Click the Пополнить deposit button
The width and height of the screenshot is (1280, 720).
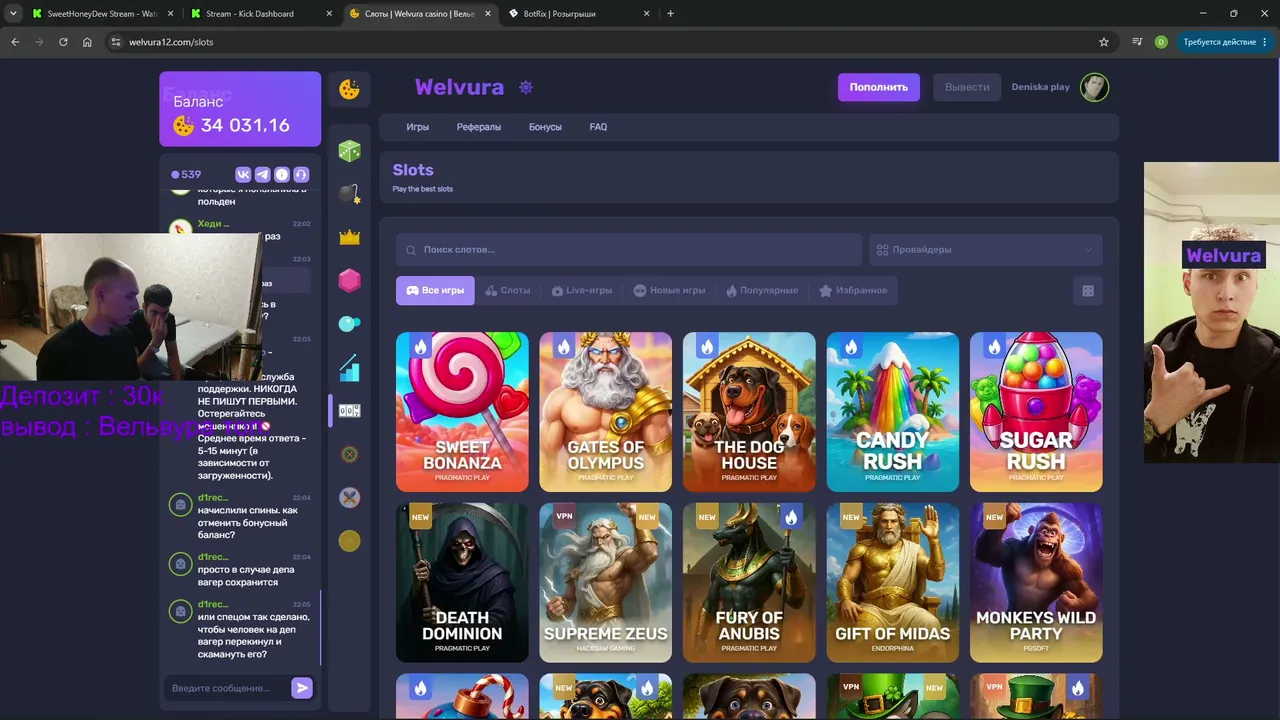click(879, 87)
